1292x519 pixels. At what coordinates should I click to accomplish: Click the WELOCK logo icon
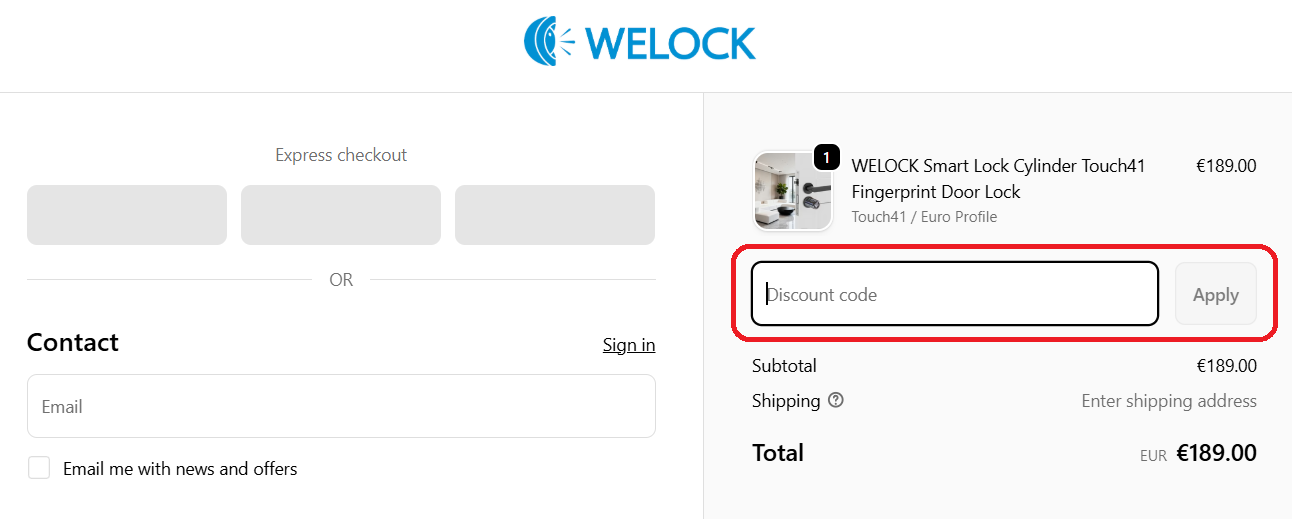click(549, 42)
